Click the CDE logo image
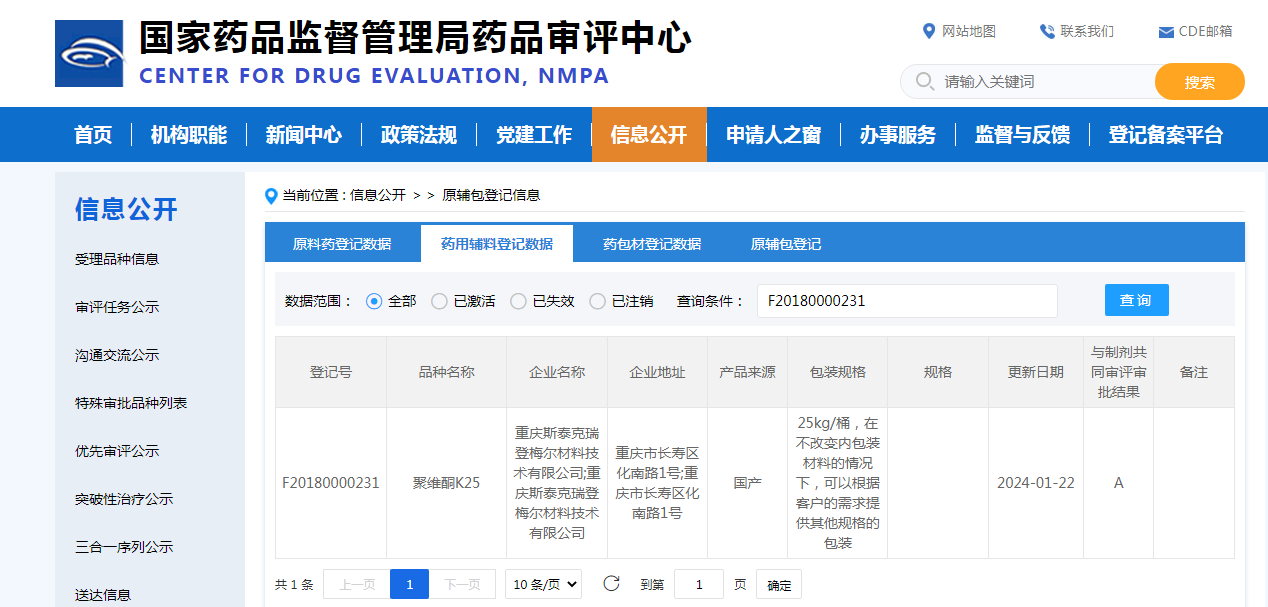Viewport: 1268px width, 607px height. 89,53
